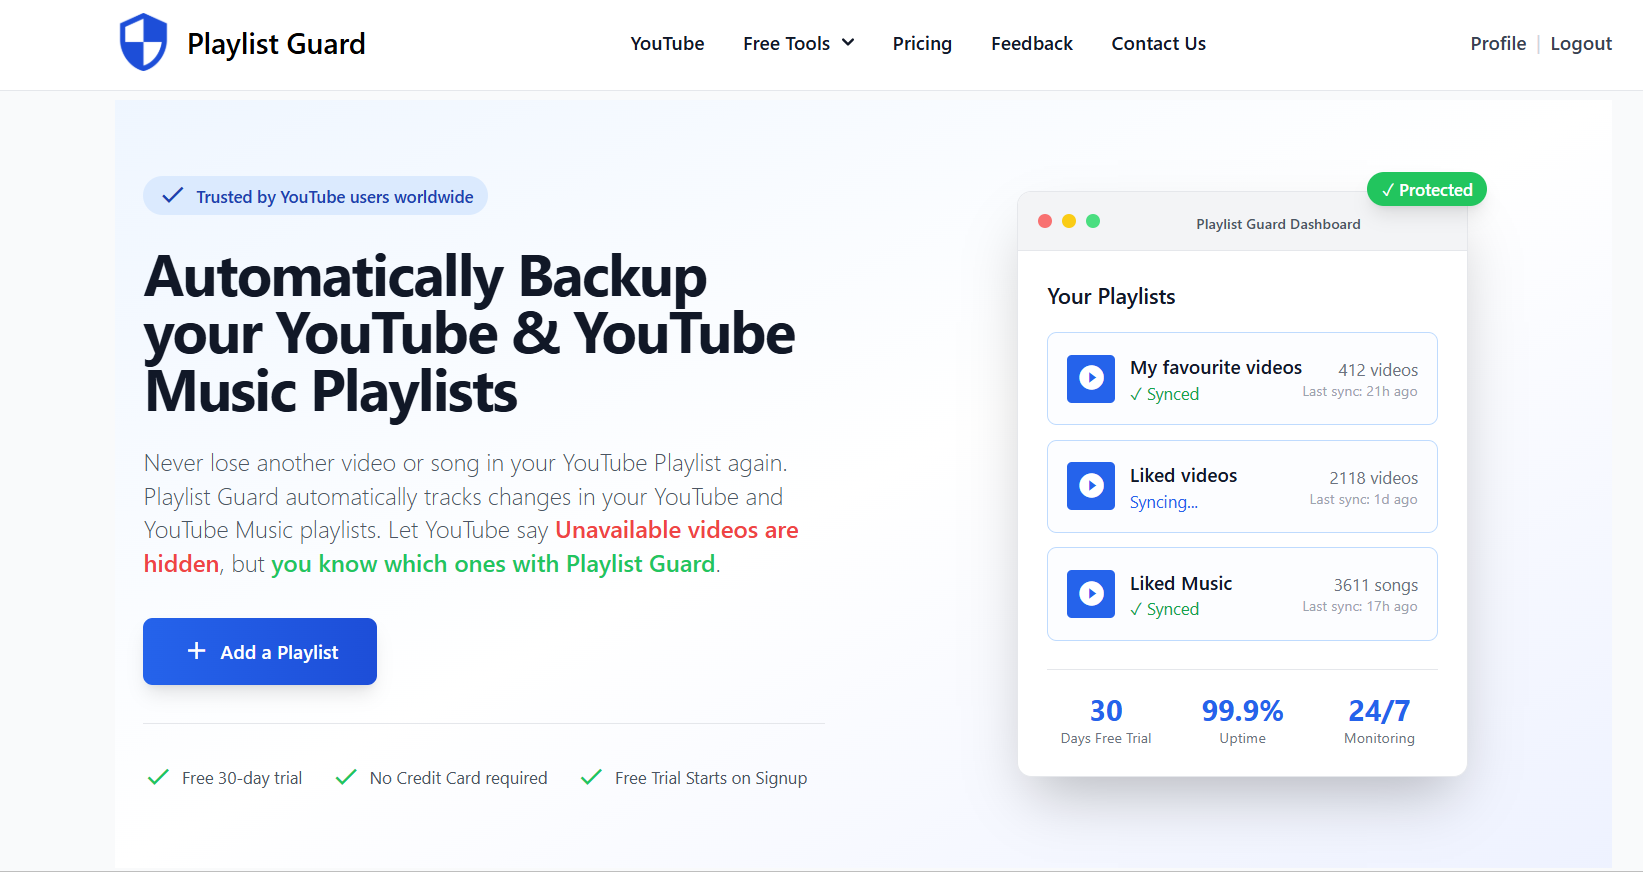The height and width of the screenshot is (872, 1643).
Task: Click the checkmark next to Free Trial Starts on Signup
Action: tap(591, 777)
